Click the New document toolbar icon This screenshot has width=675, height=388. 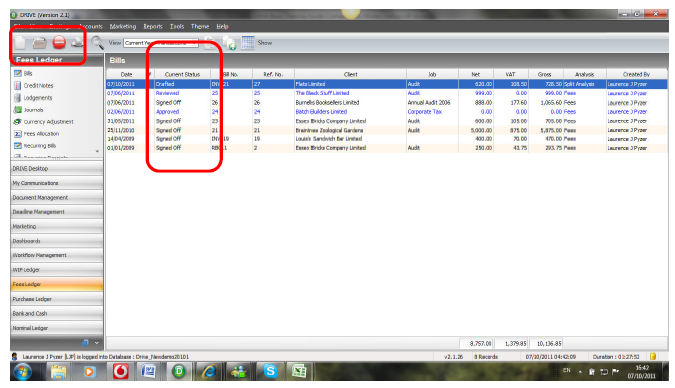[x=20, y=42]
